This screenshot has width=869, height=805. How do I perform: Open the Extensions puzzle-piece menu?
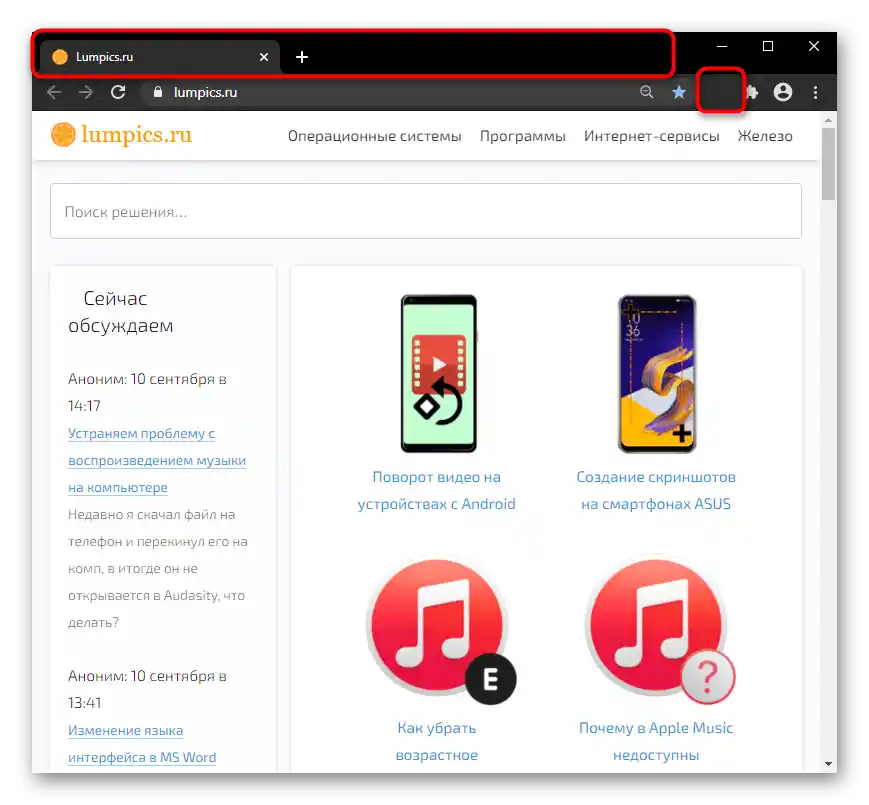[752, 92]
